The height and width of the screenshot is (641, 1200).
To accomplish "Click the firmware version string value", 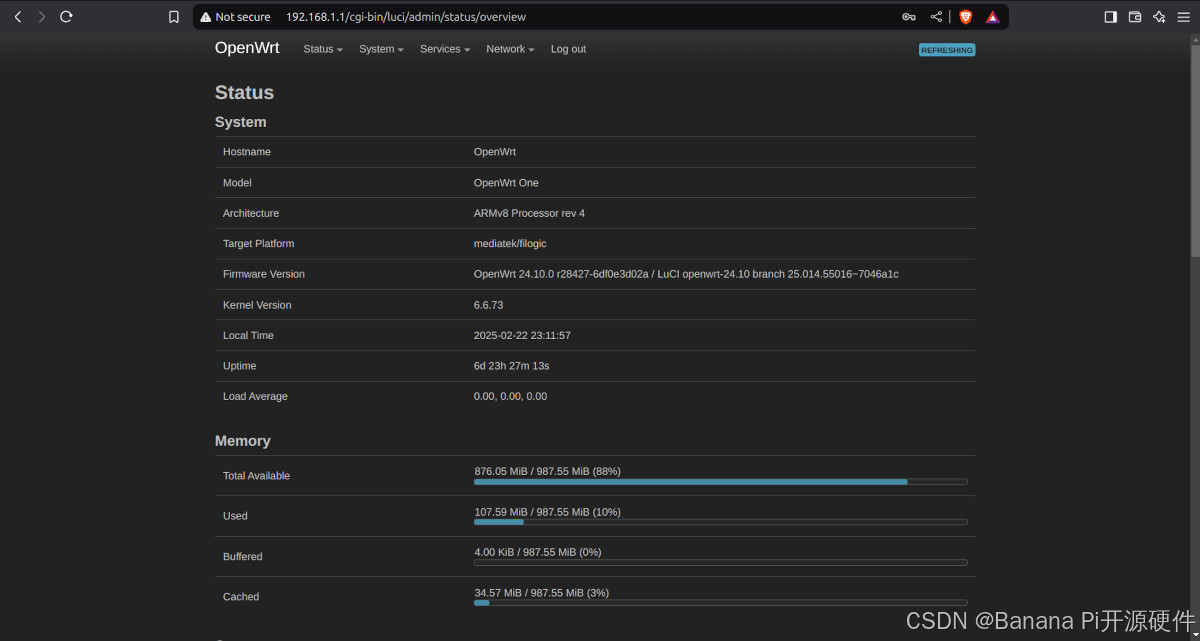I will coord(686,274).
